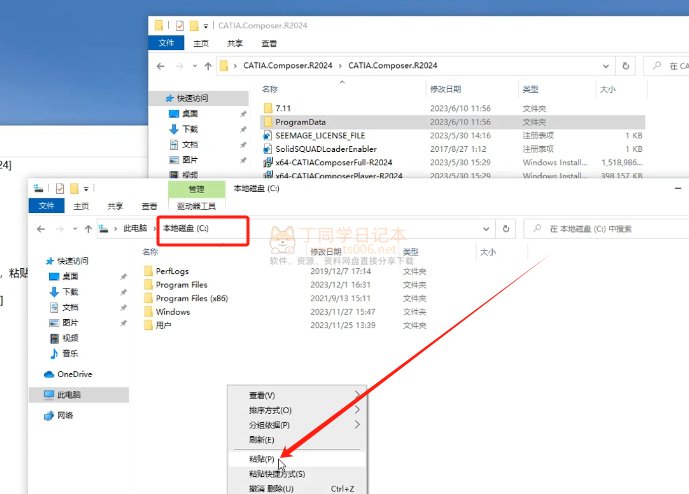Sort by Date modified column in C: window

(x=326, y=251)
